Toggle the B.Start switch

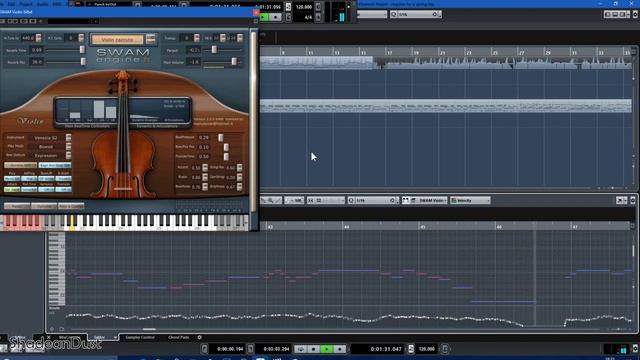[x=63, y=179]
